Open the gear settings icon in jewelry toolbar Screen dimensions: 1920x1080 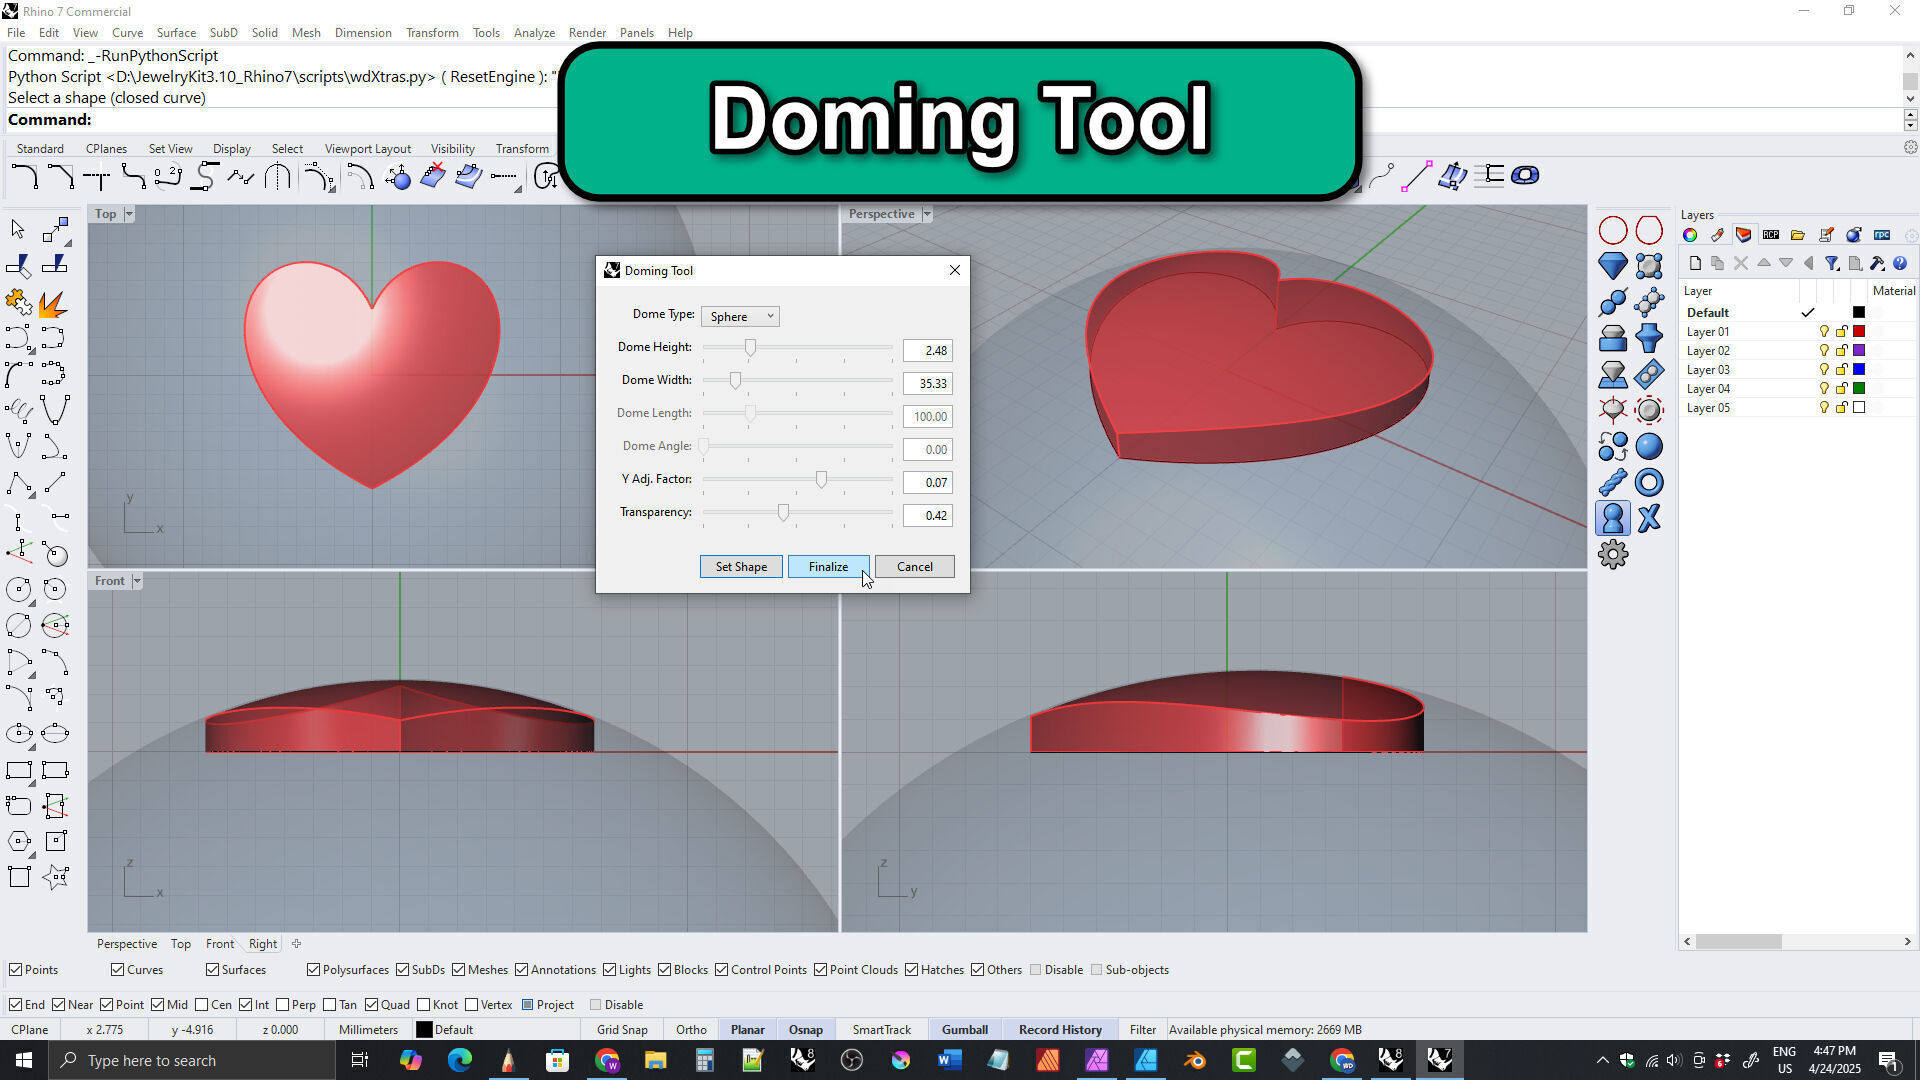tap(1612, 554)
